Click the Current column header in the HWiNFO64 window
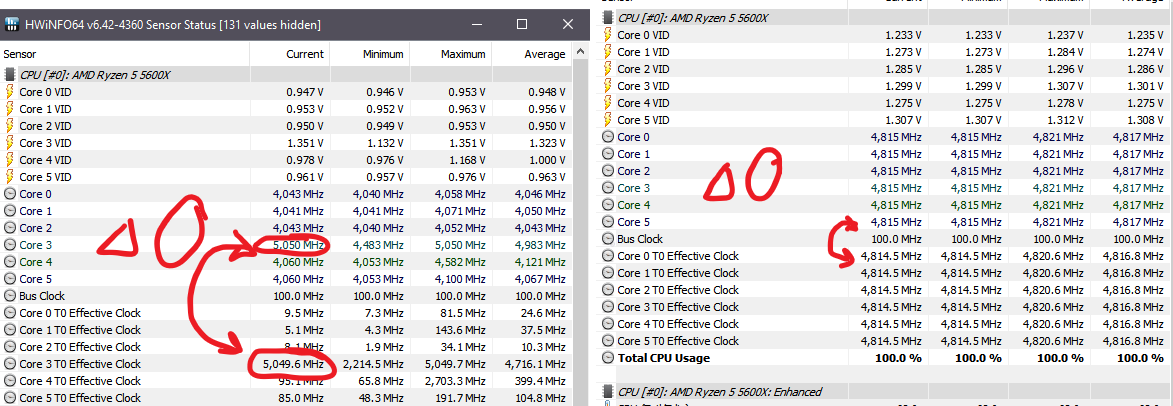1173x406 pixels. click(x=290, y=54)
